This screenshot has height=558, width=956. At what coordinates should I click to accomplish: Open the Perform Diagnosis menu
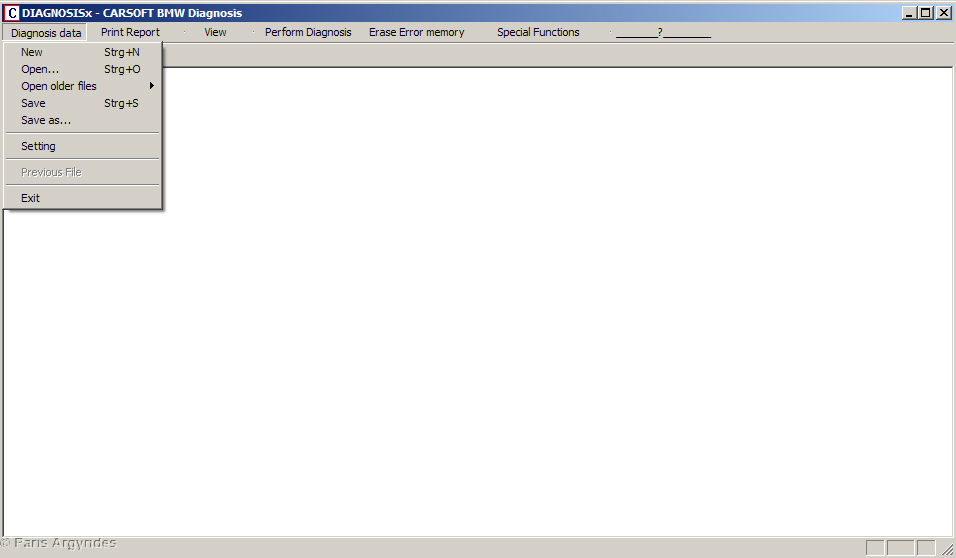(308, 32)
